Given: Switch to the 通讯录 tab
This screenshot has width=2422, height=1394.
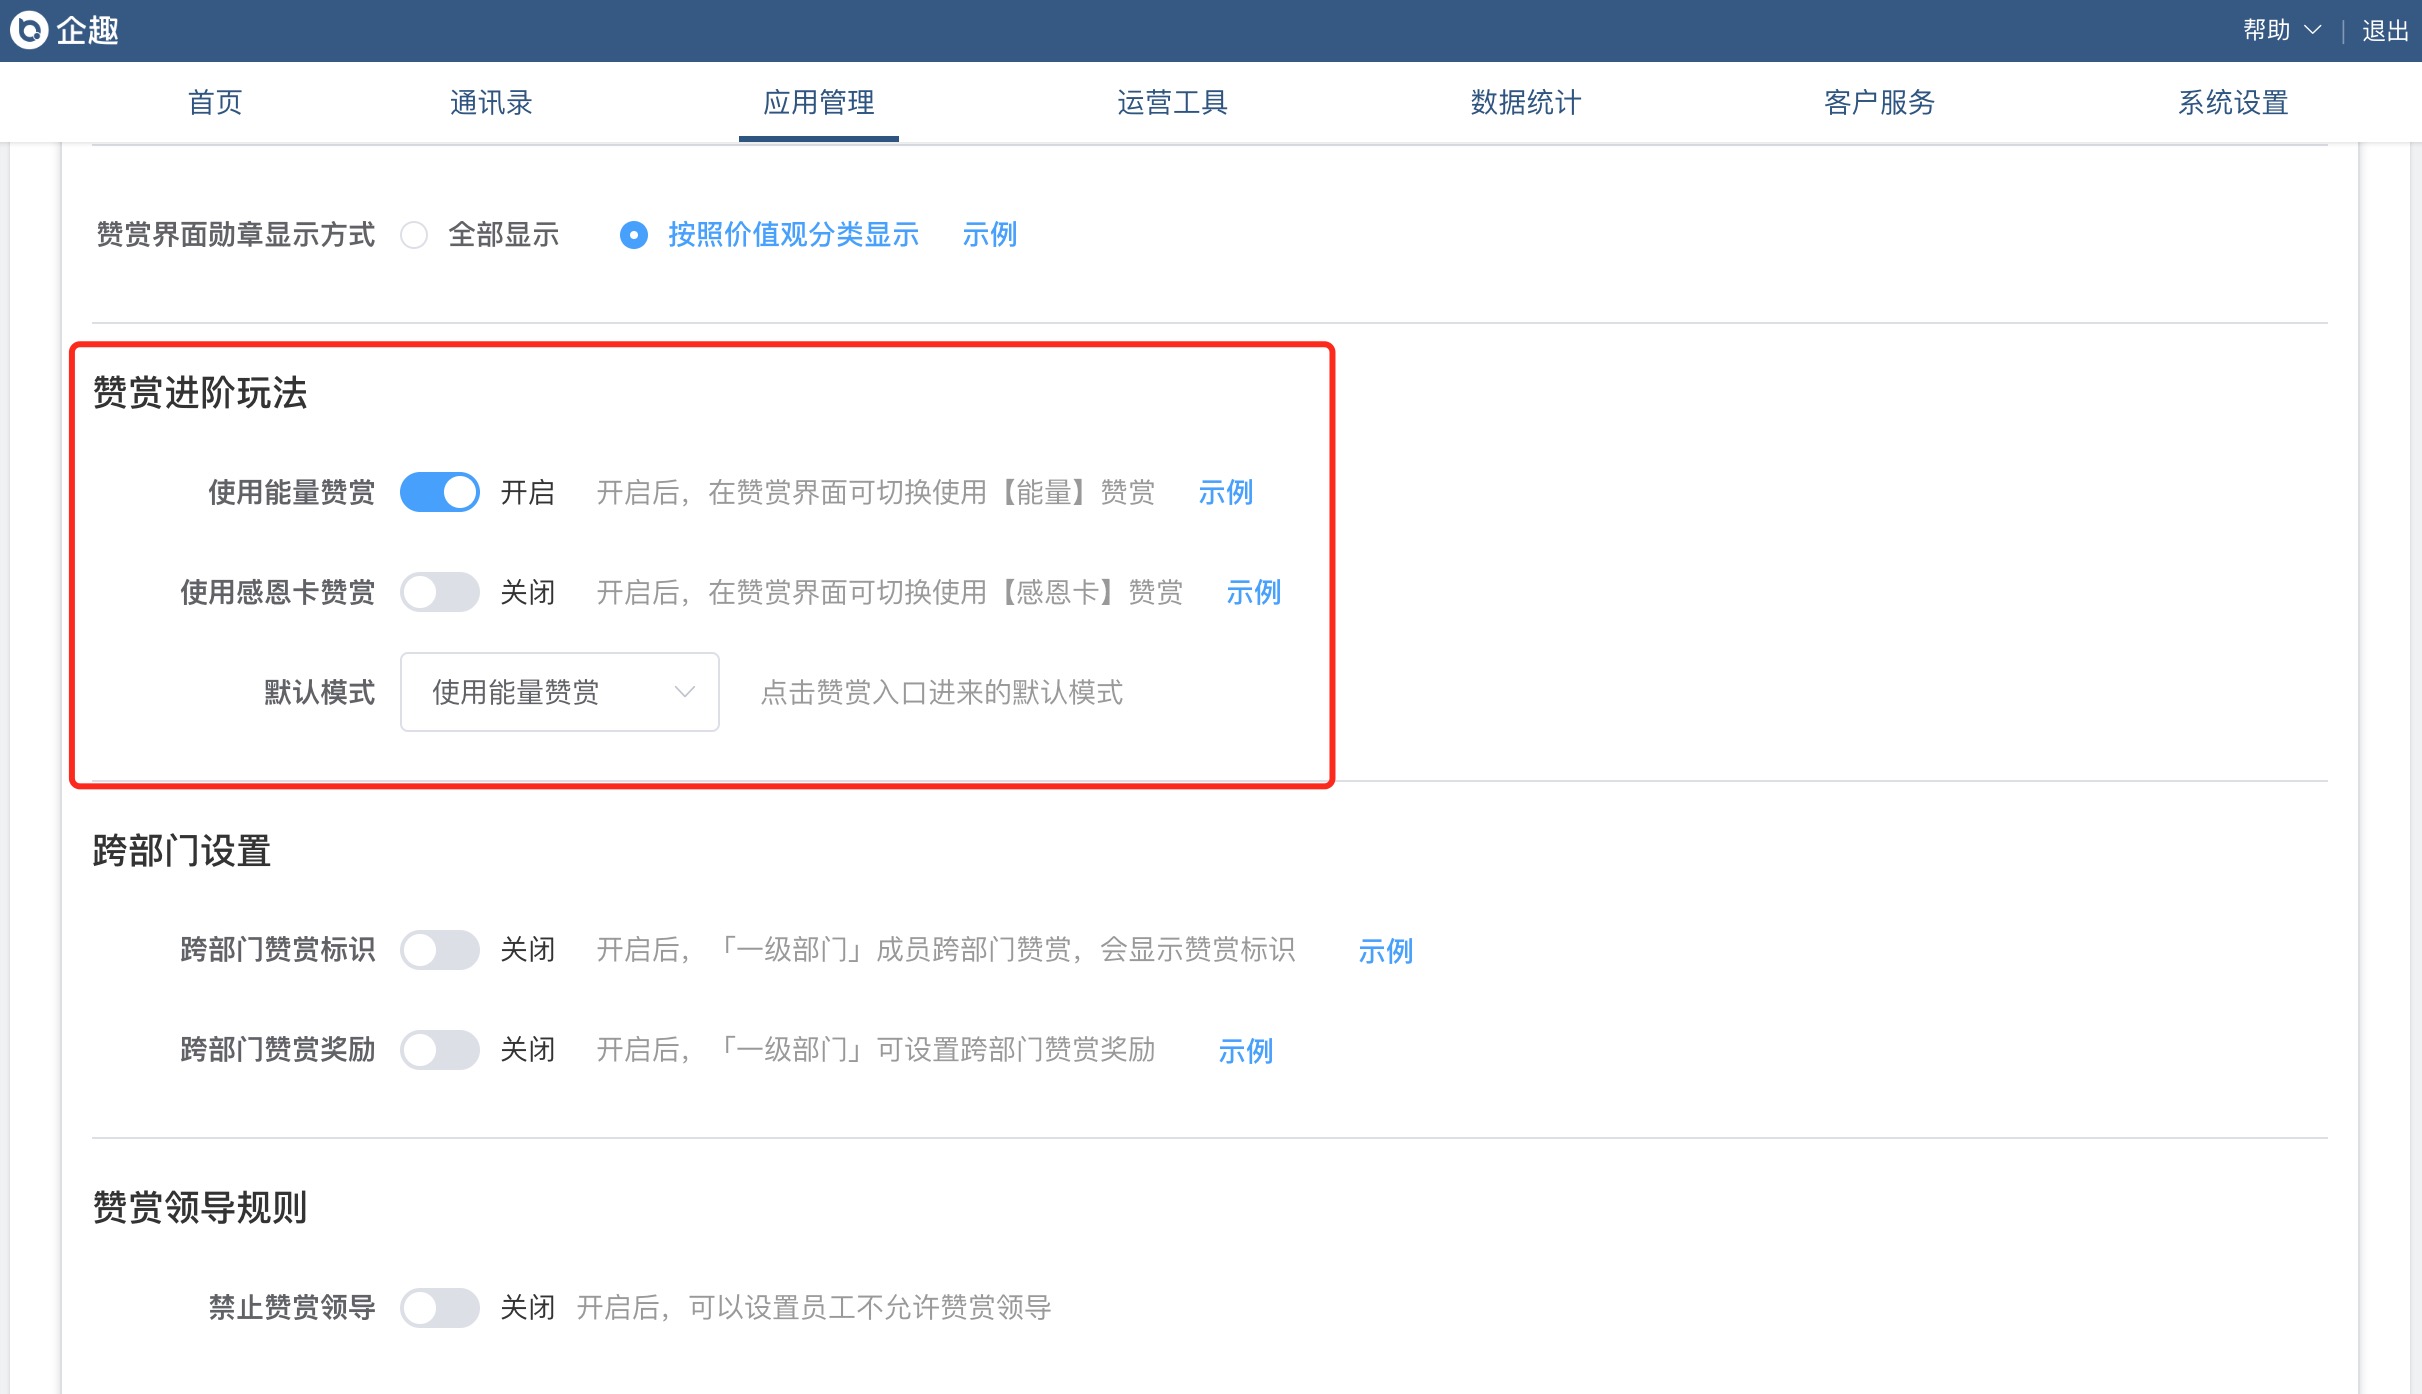Looking at the screenshot, I should pos(490,102).
